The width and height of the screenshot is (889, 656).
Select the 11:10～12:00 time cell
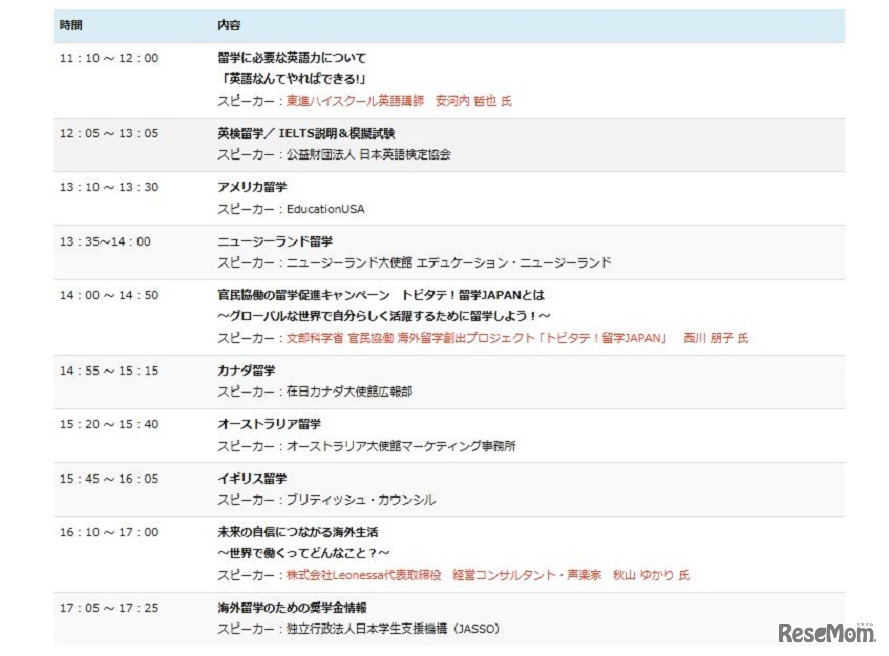tap(109, 58)
